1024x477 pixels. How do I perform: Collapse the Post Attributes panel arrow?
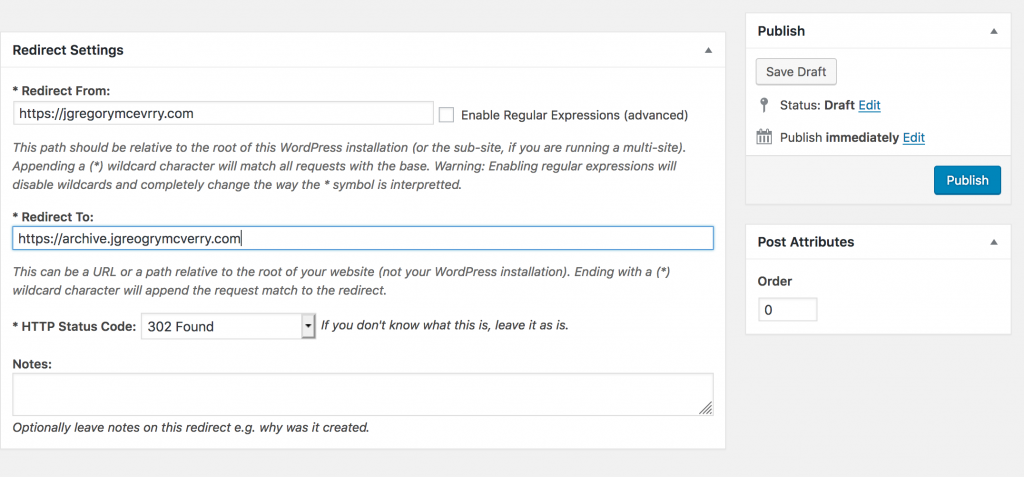click(993, 242)
